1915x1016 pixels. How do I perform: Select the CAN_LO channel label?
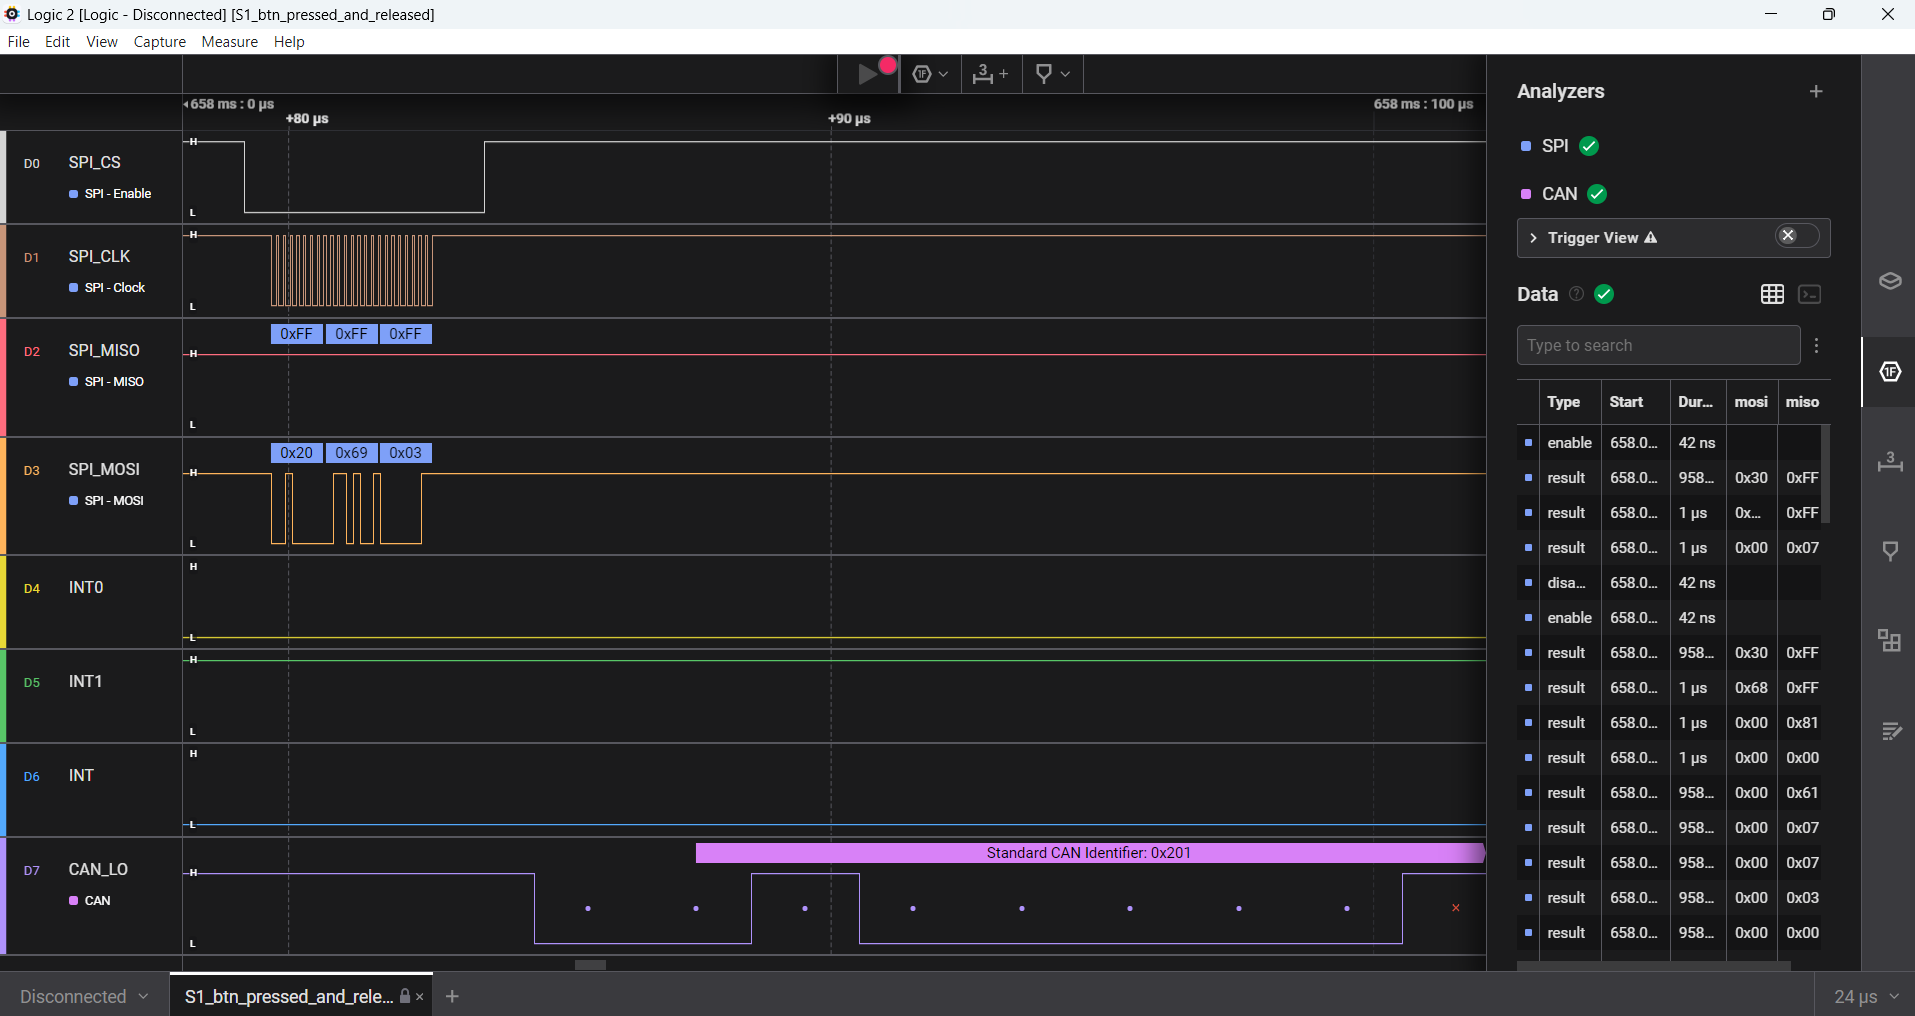coord(98,869)
